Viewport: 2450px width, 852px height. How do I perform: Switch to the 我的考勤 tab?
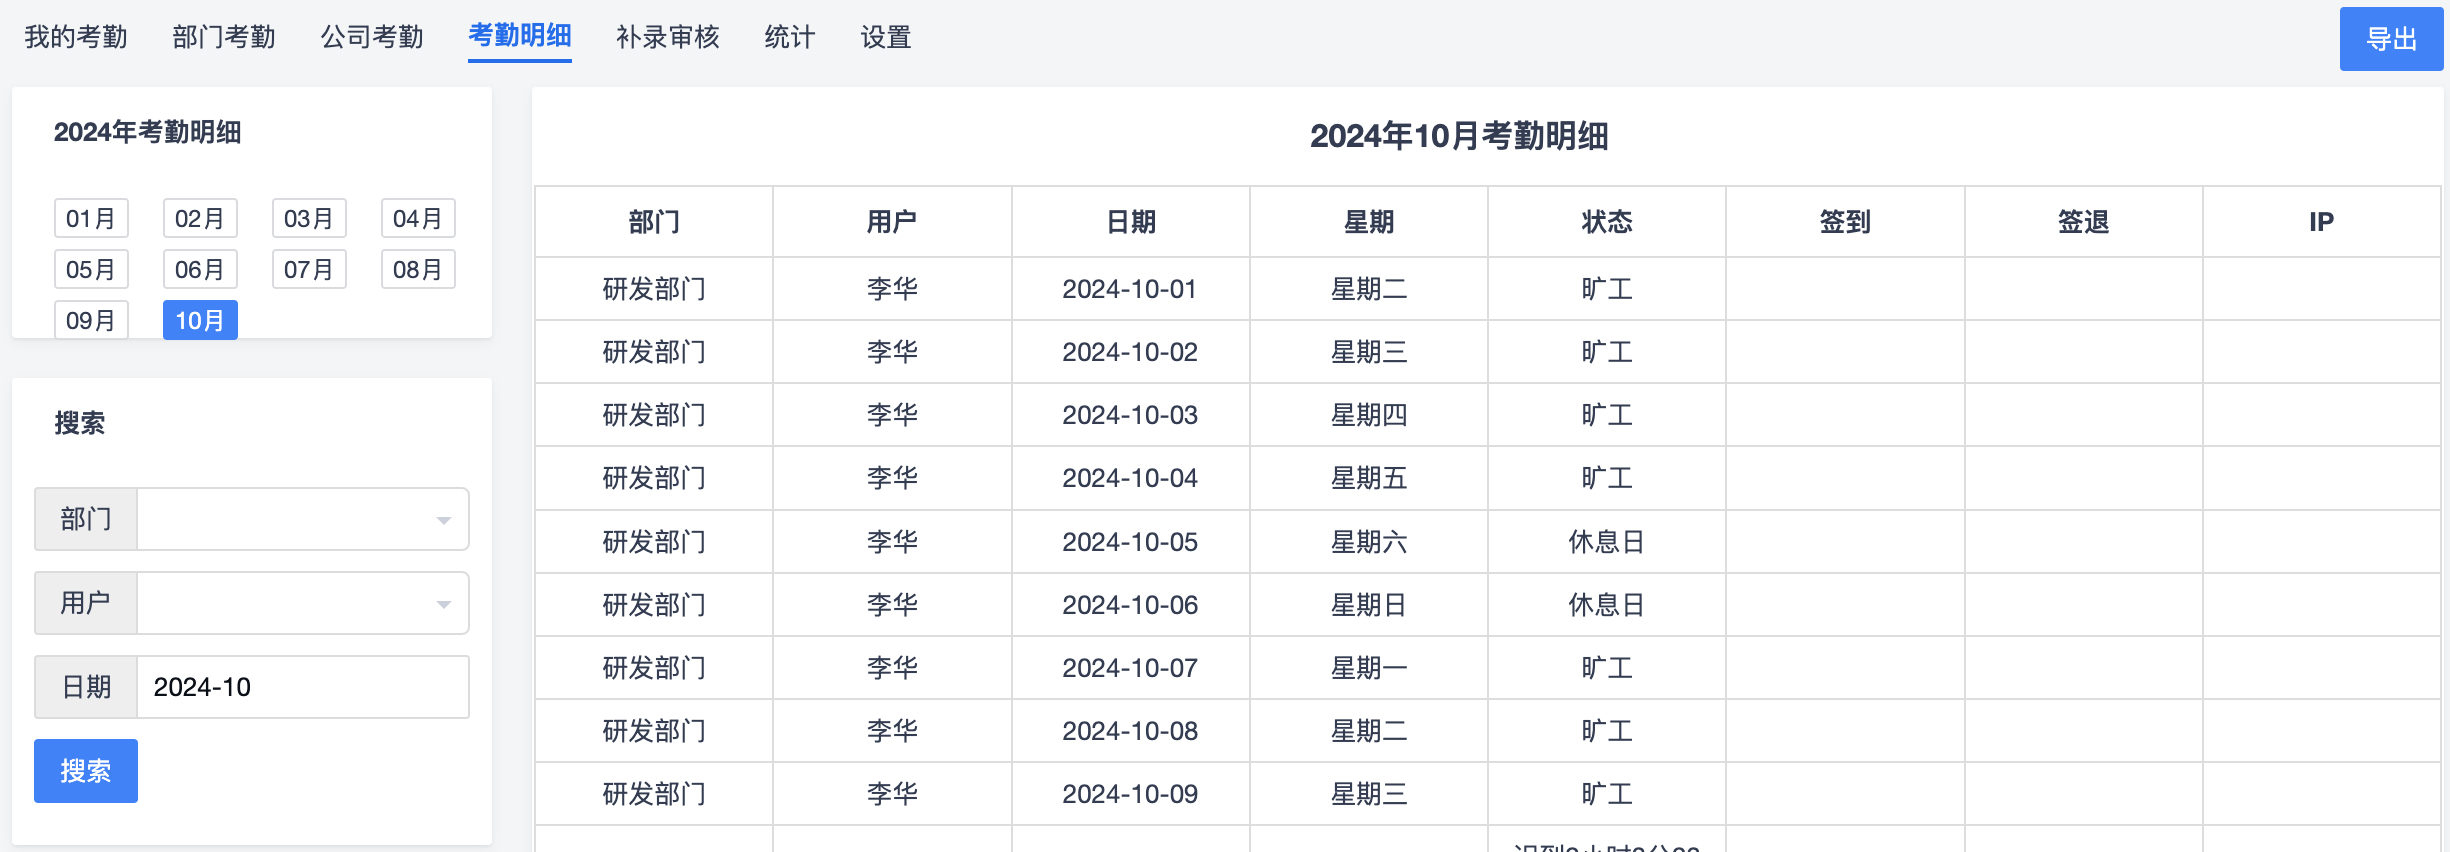[76, 37]
